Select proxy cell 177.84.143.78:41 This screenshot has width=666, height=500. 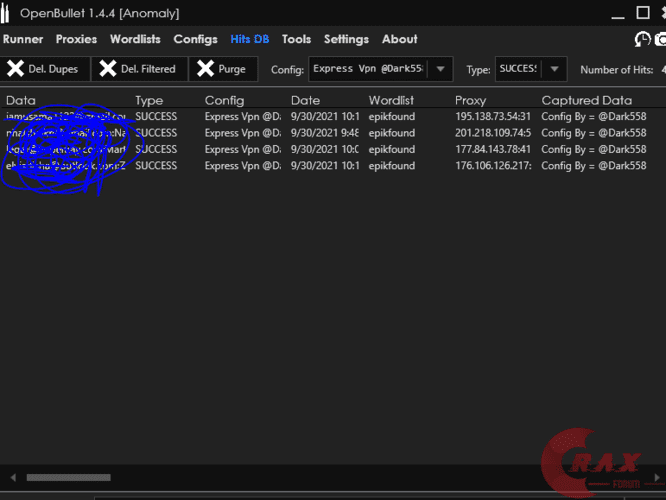pos(493,150)
